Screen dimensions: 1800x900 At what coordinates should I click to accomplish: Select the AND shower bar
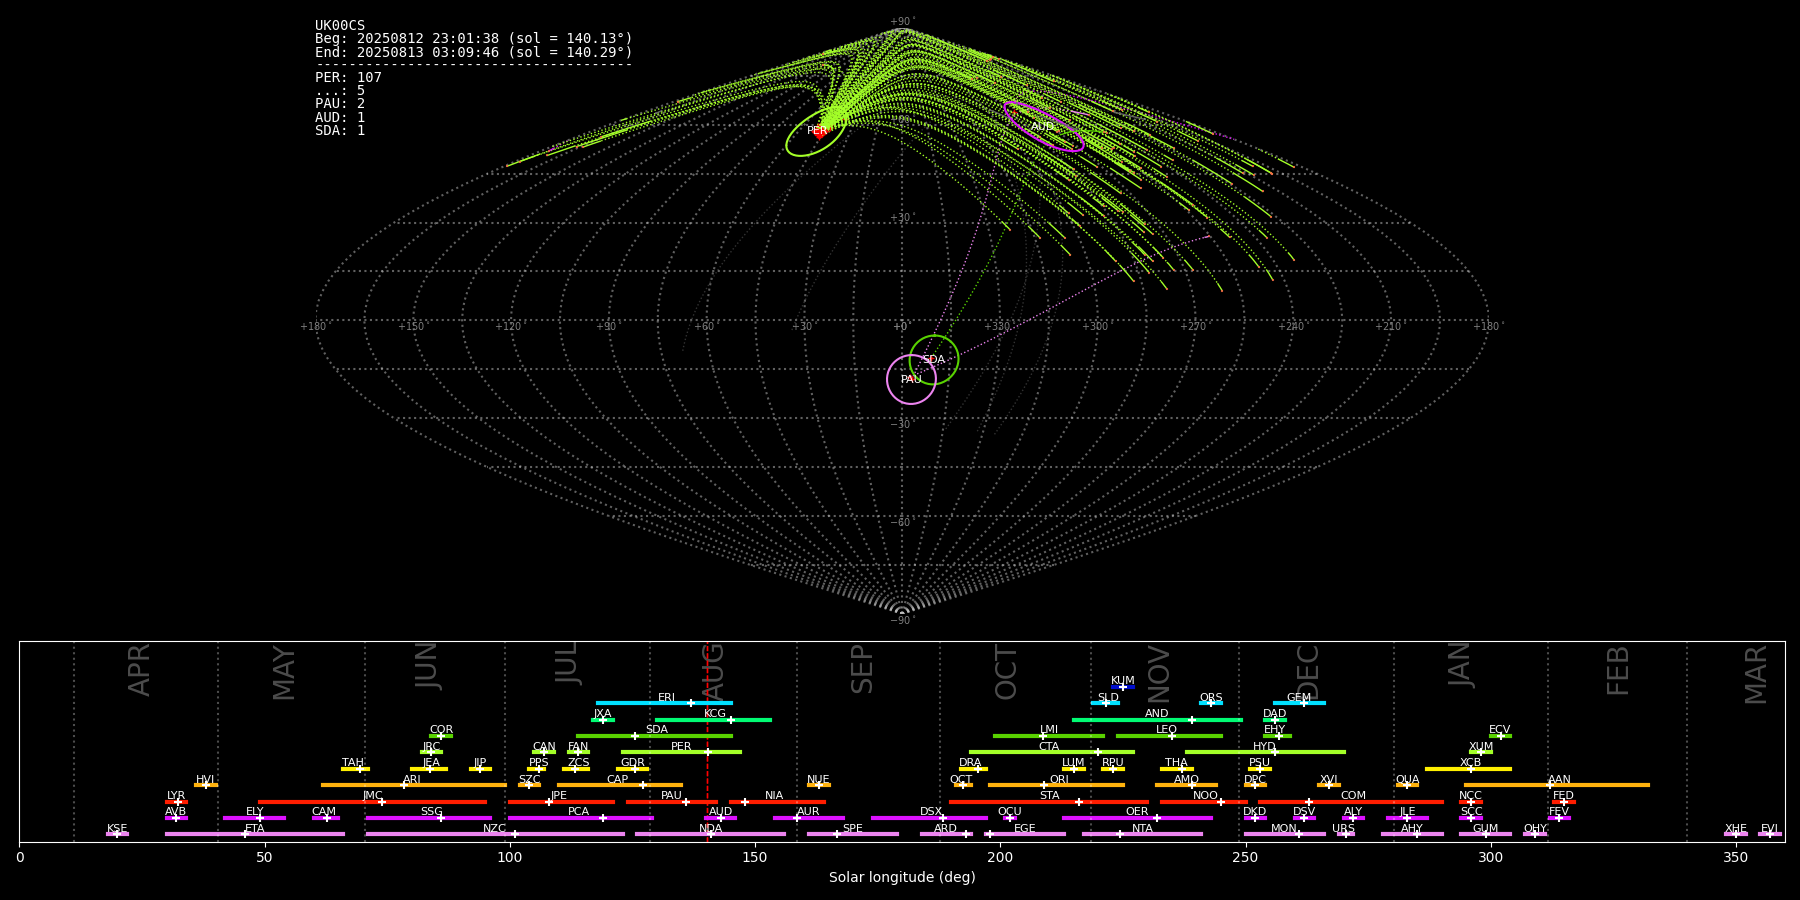[1157, 719]
